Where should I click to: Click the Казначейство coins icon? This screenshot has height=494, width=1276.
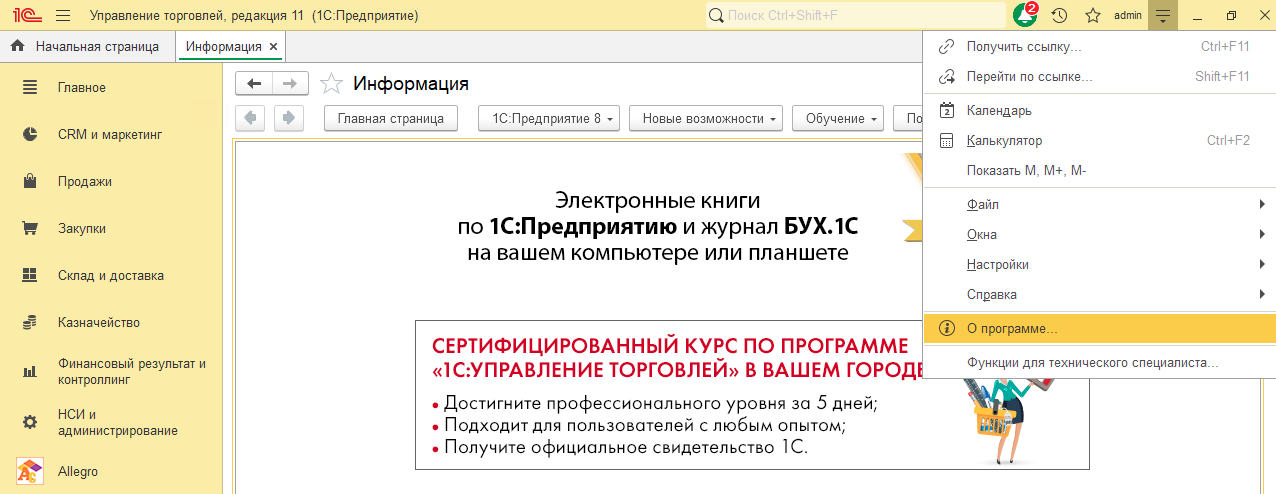pyautogui.click(x=30, y=322)
